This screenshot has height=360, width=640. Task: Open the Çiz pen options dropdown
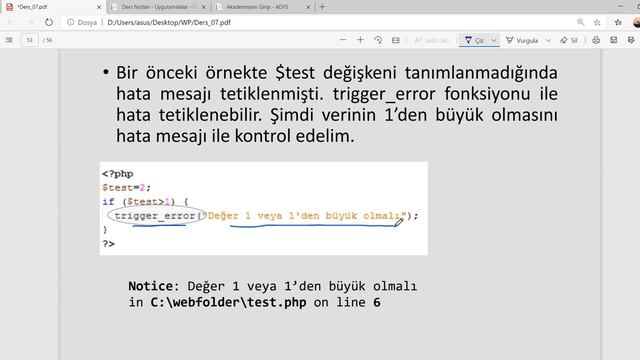[493, 40]
